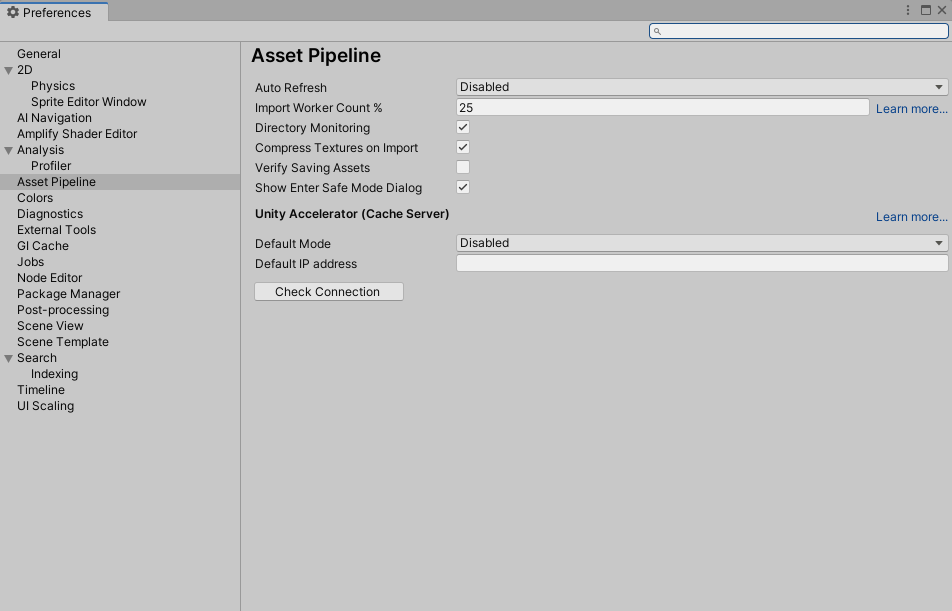Collapse the Search section arrow
The width and height of the screenshot is (952, 611).
click(x=9, y=358)
